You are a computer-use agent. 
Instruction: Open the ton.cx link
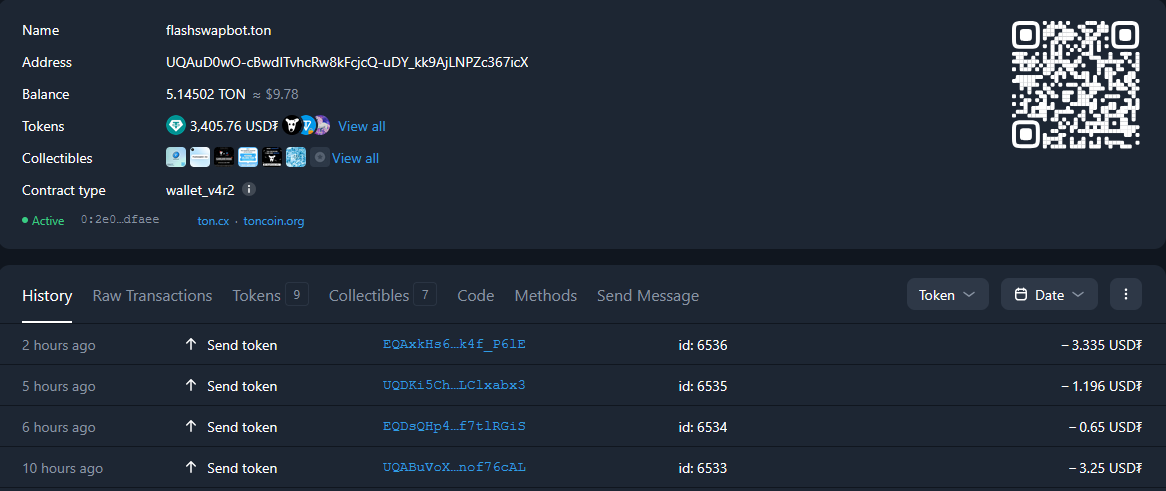point(213,221)
